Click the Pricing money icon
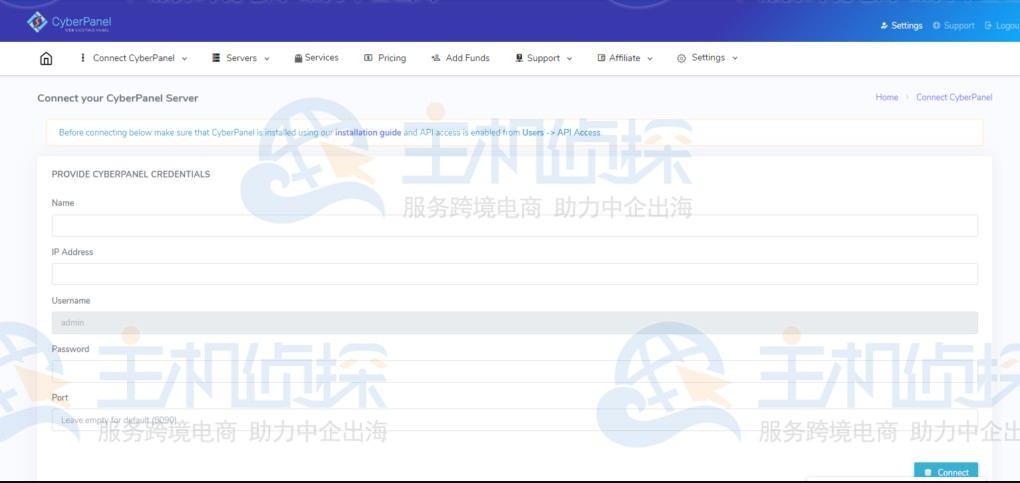 (368, 58)
